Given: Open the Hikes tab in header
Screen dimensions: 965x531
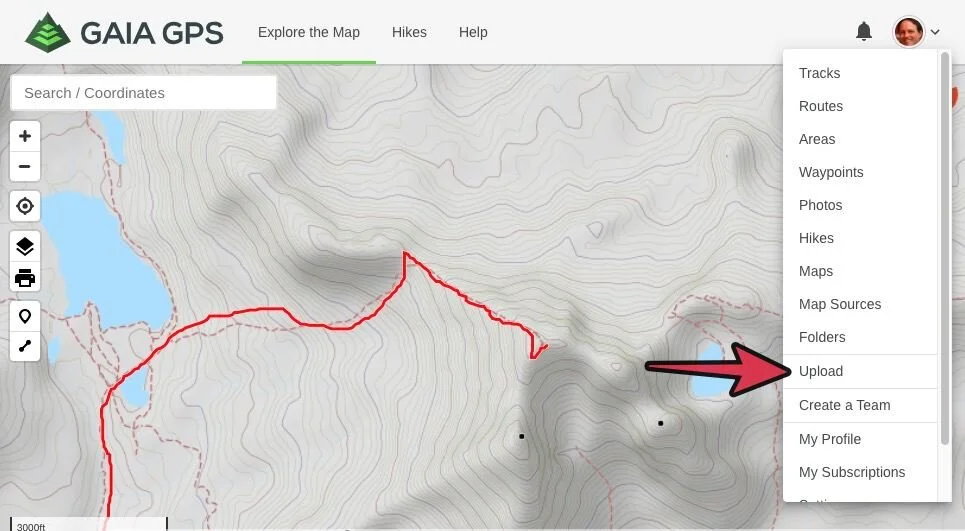Looking at the screenshot, I should click(x=409, y=32).
